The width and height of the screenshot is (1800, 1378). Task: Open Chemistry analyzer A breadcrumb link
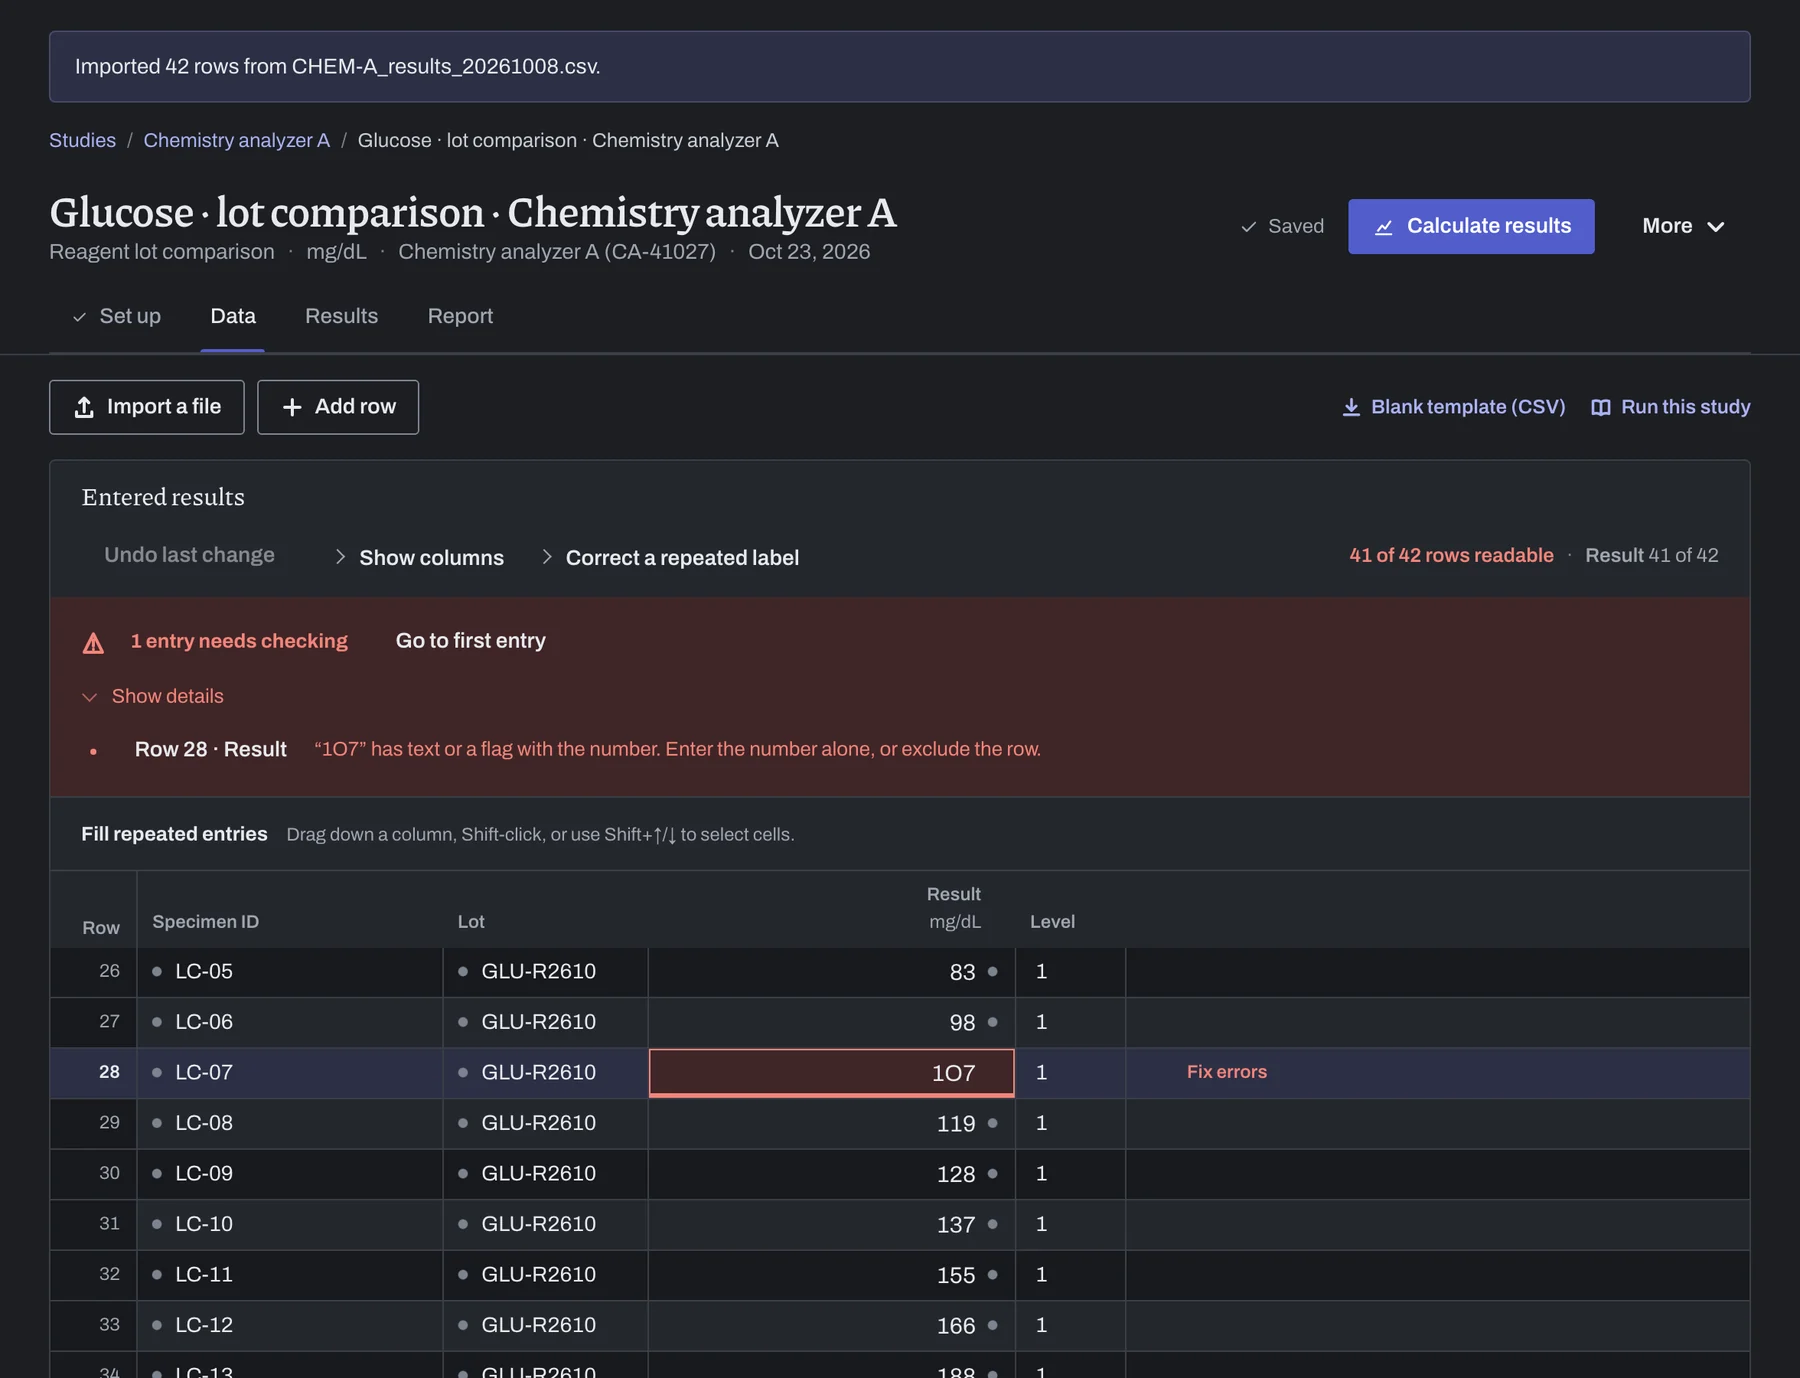tap(236, 140)
